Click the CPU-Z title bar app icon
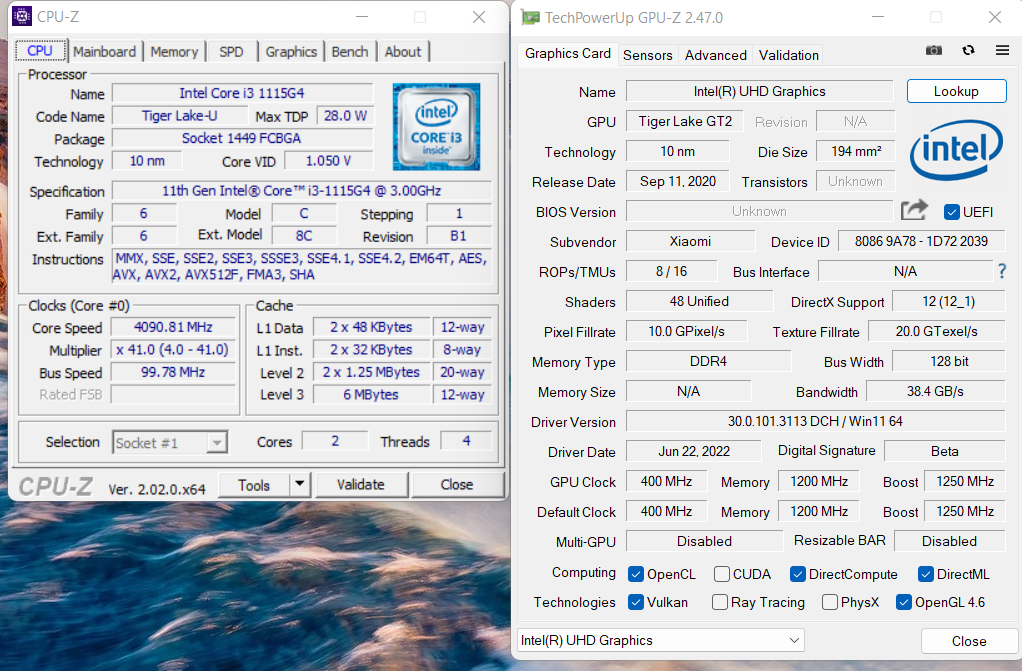1022x671 pixels. tap(22, 17)
